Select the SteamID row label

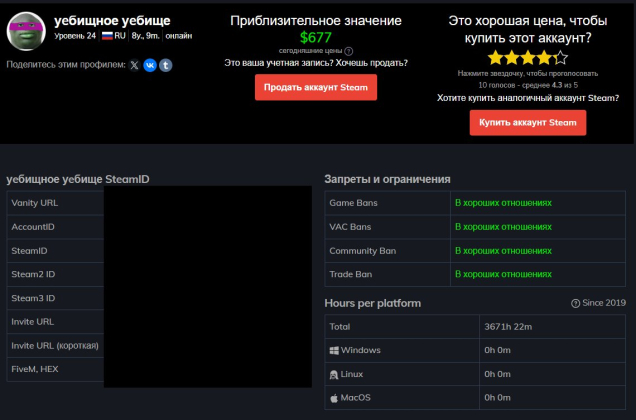29,251
